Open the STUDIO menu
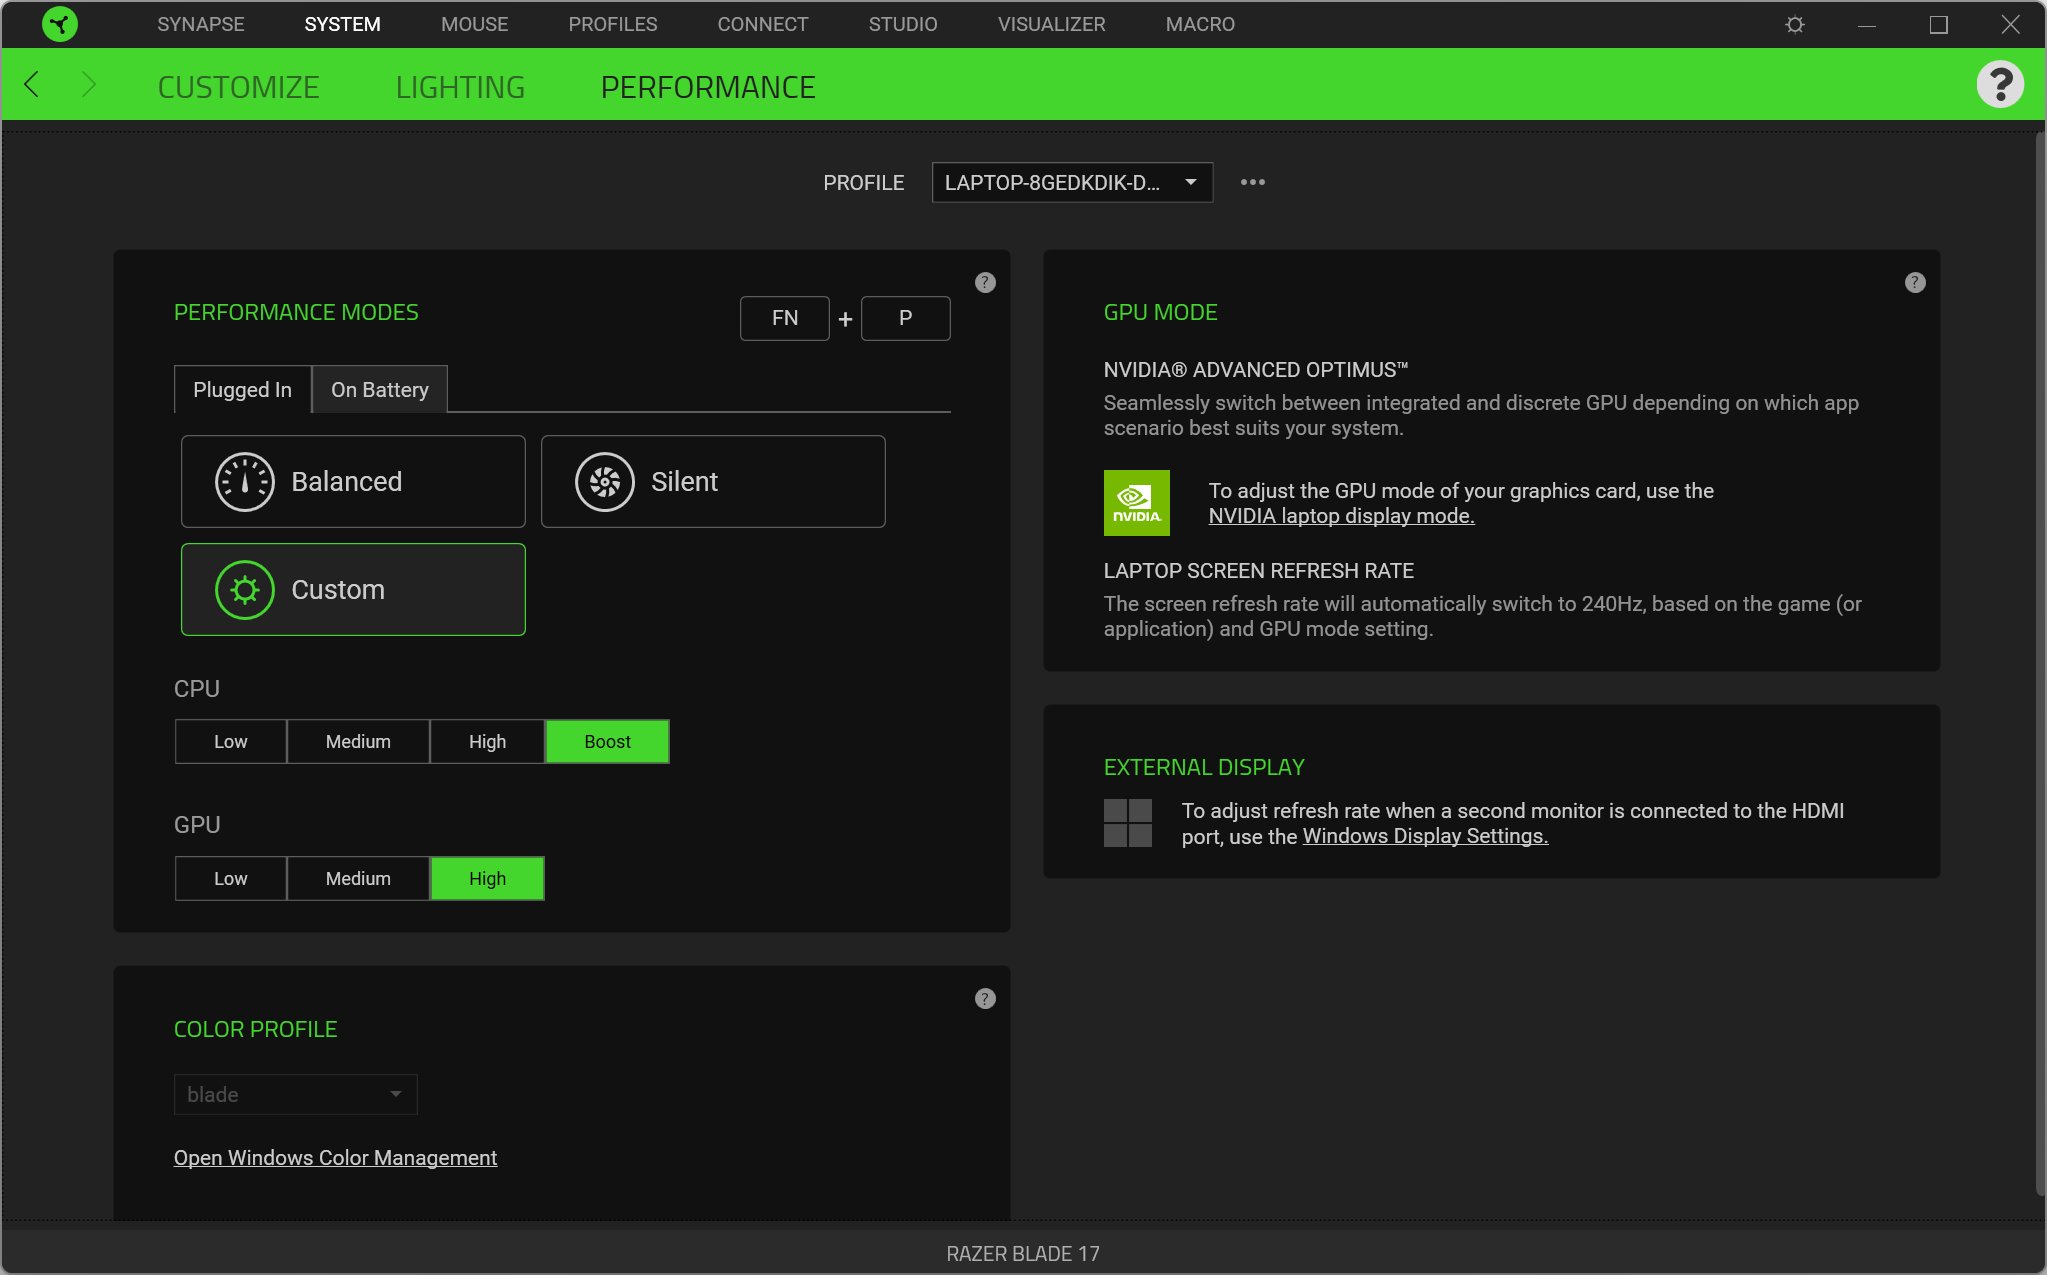 (x=903, y=24)
